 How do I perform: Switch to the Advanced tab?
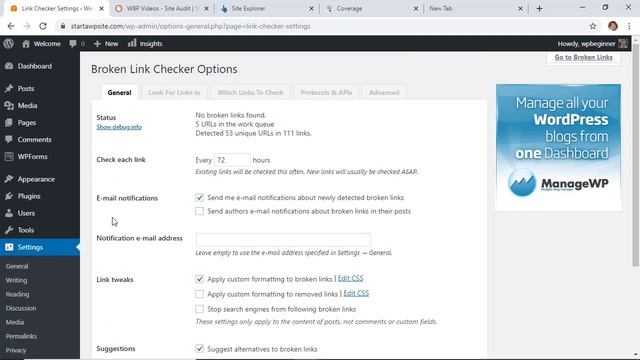point(384,93)
